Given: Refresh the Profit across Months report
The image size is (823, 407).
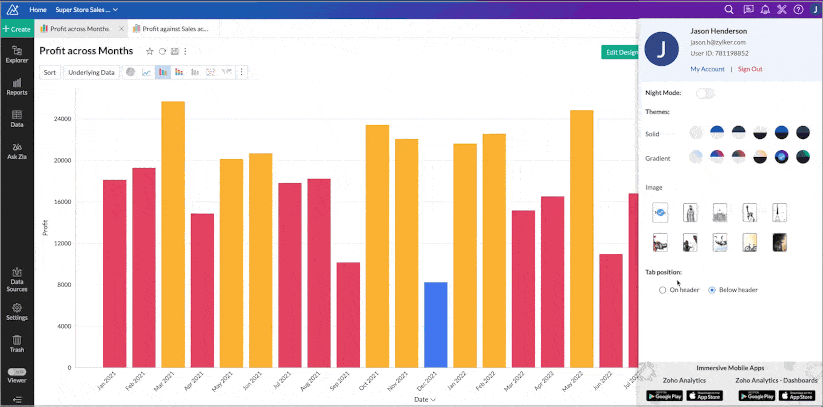Looking at the screenshot, I should [x=162, y=51].
